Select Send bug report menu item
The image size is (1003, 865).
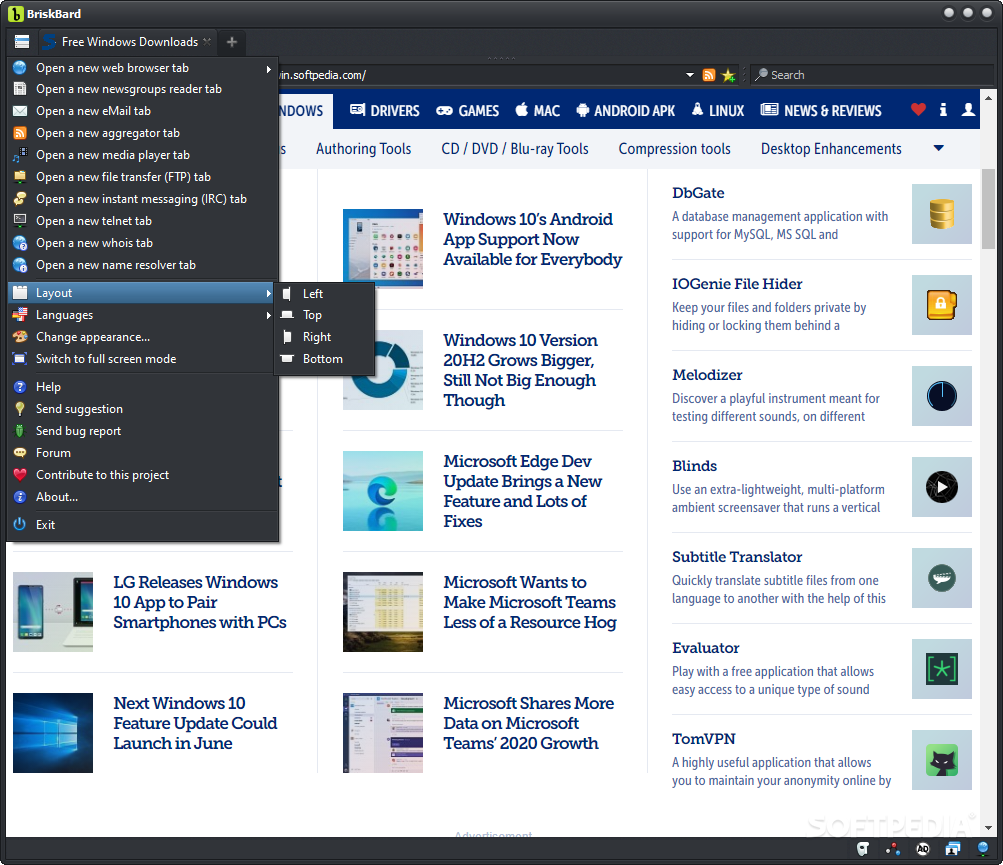143,431
